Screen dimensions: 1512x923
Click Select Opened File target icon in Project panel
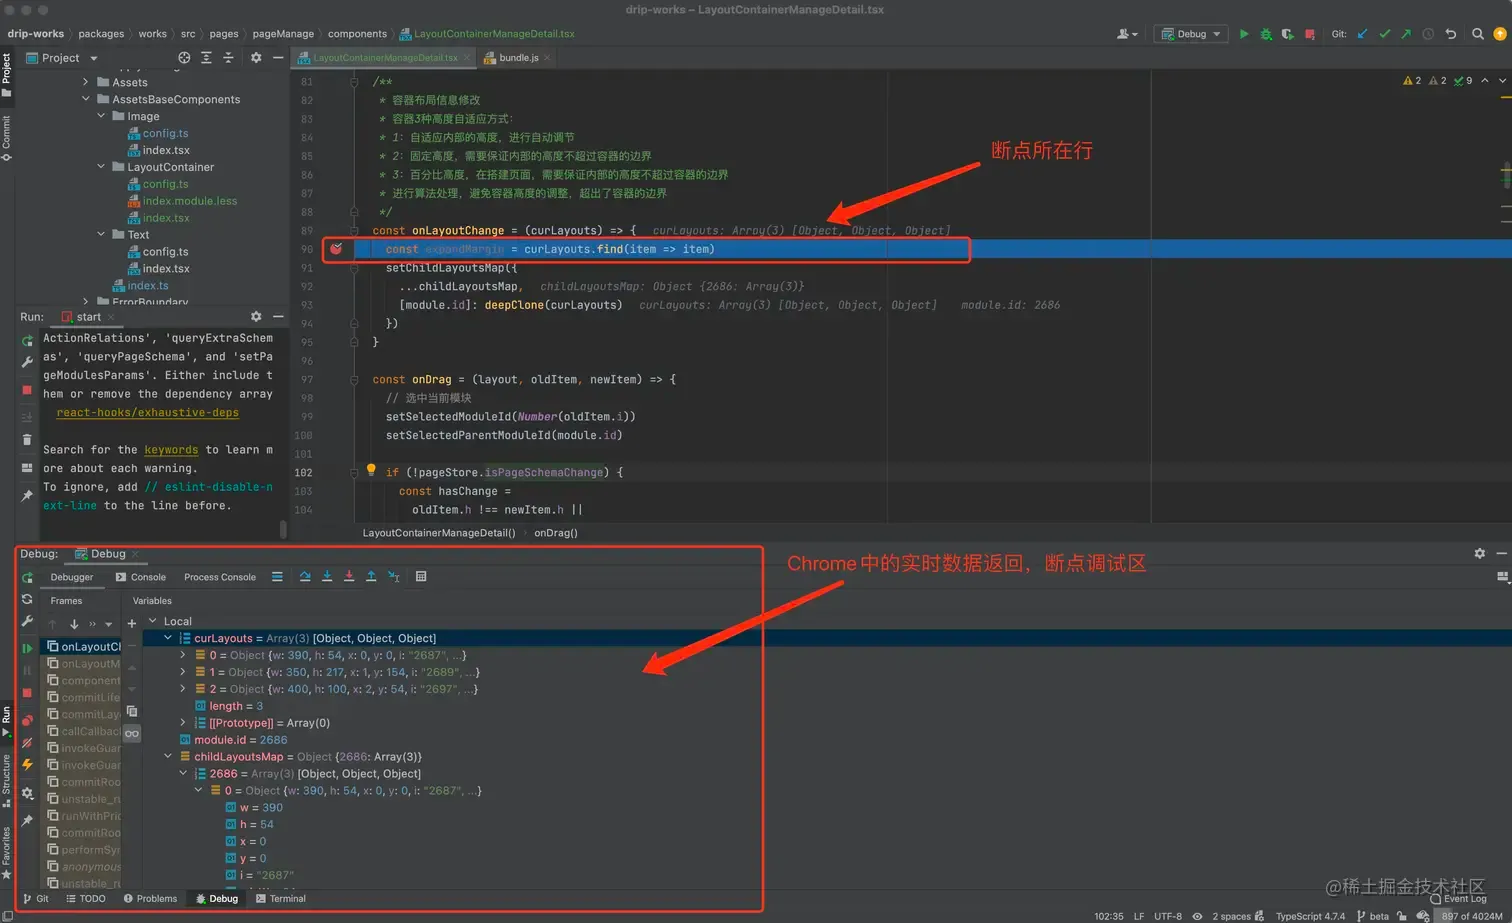coord(184,58)
